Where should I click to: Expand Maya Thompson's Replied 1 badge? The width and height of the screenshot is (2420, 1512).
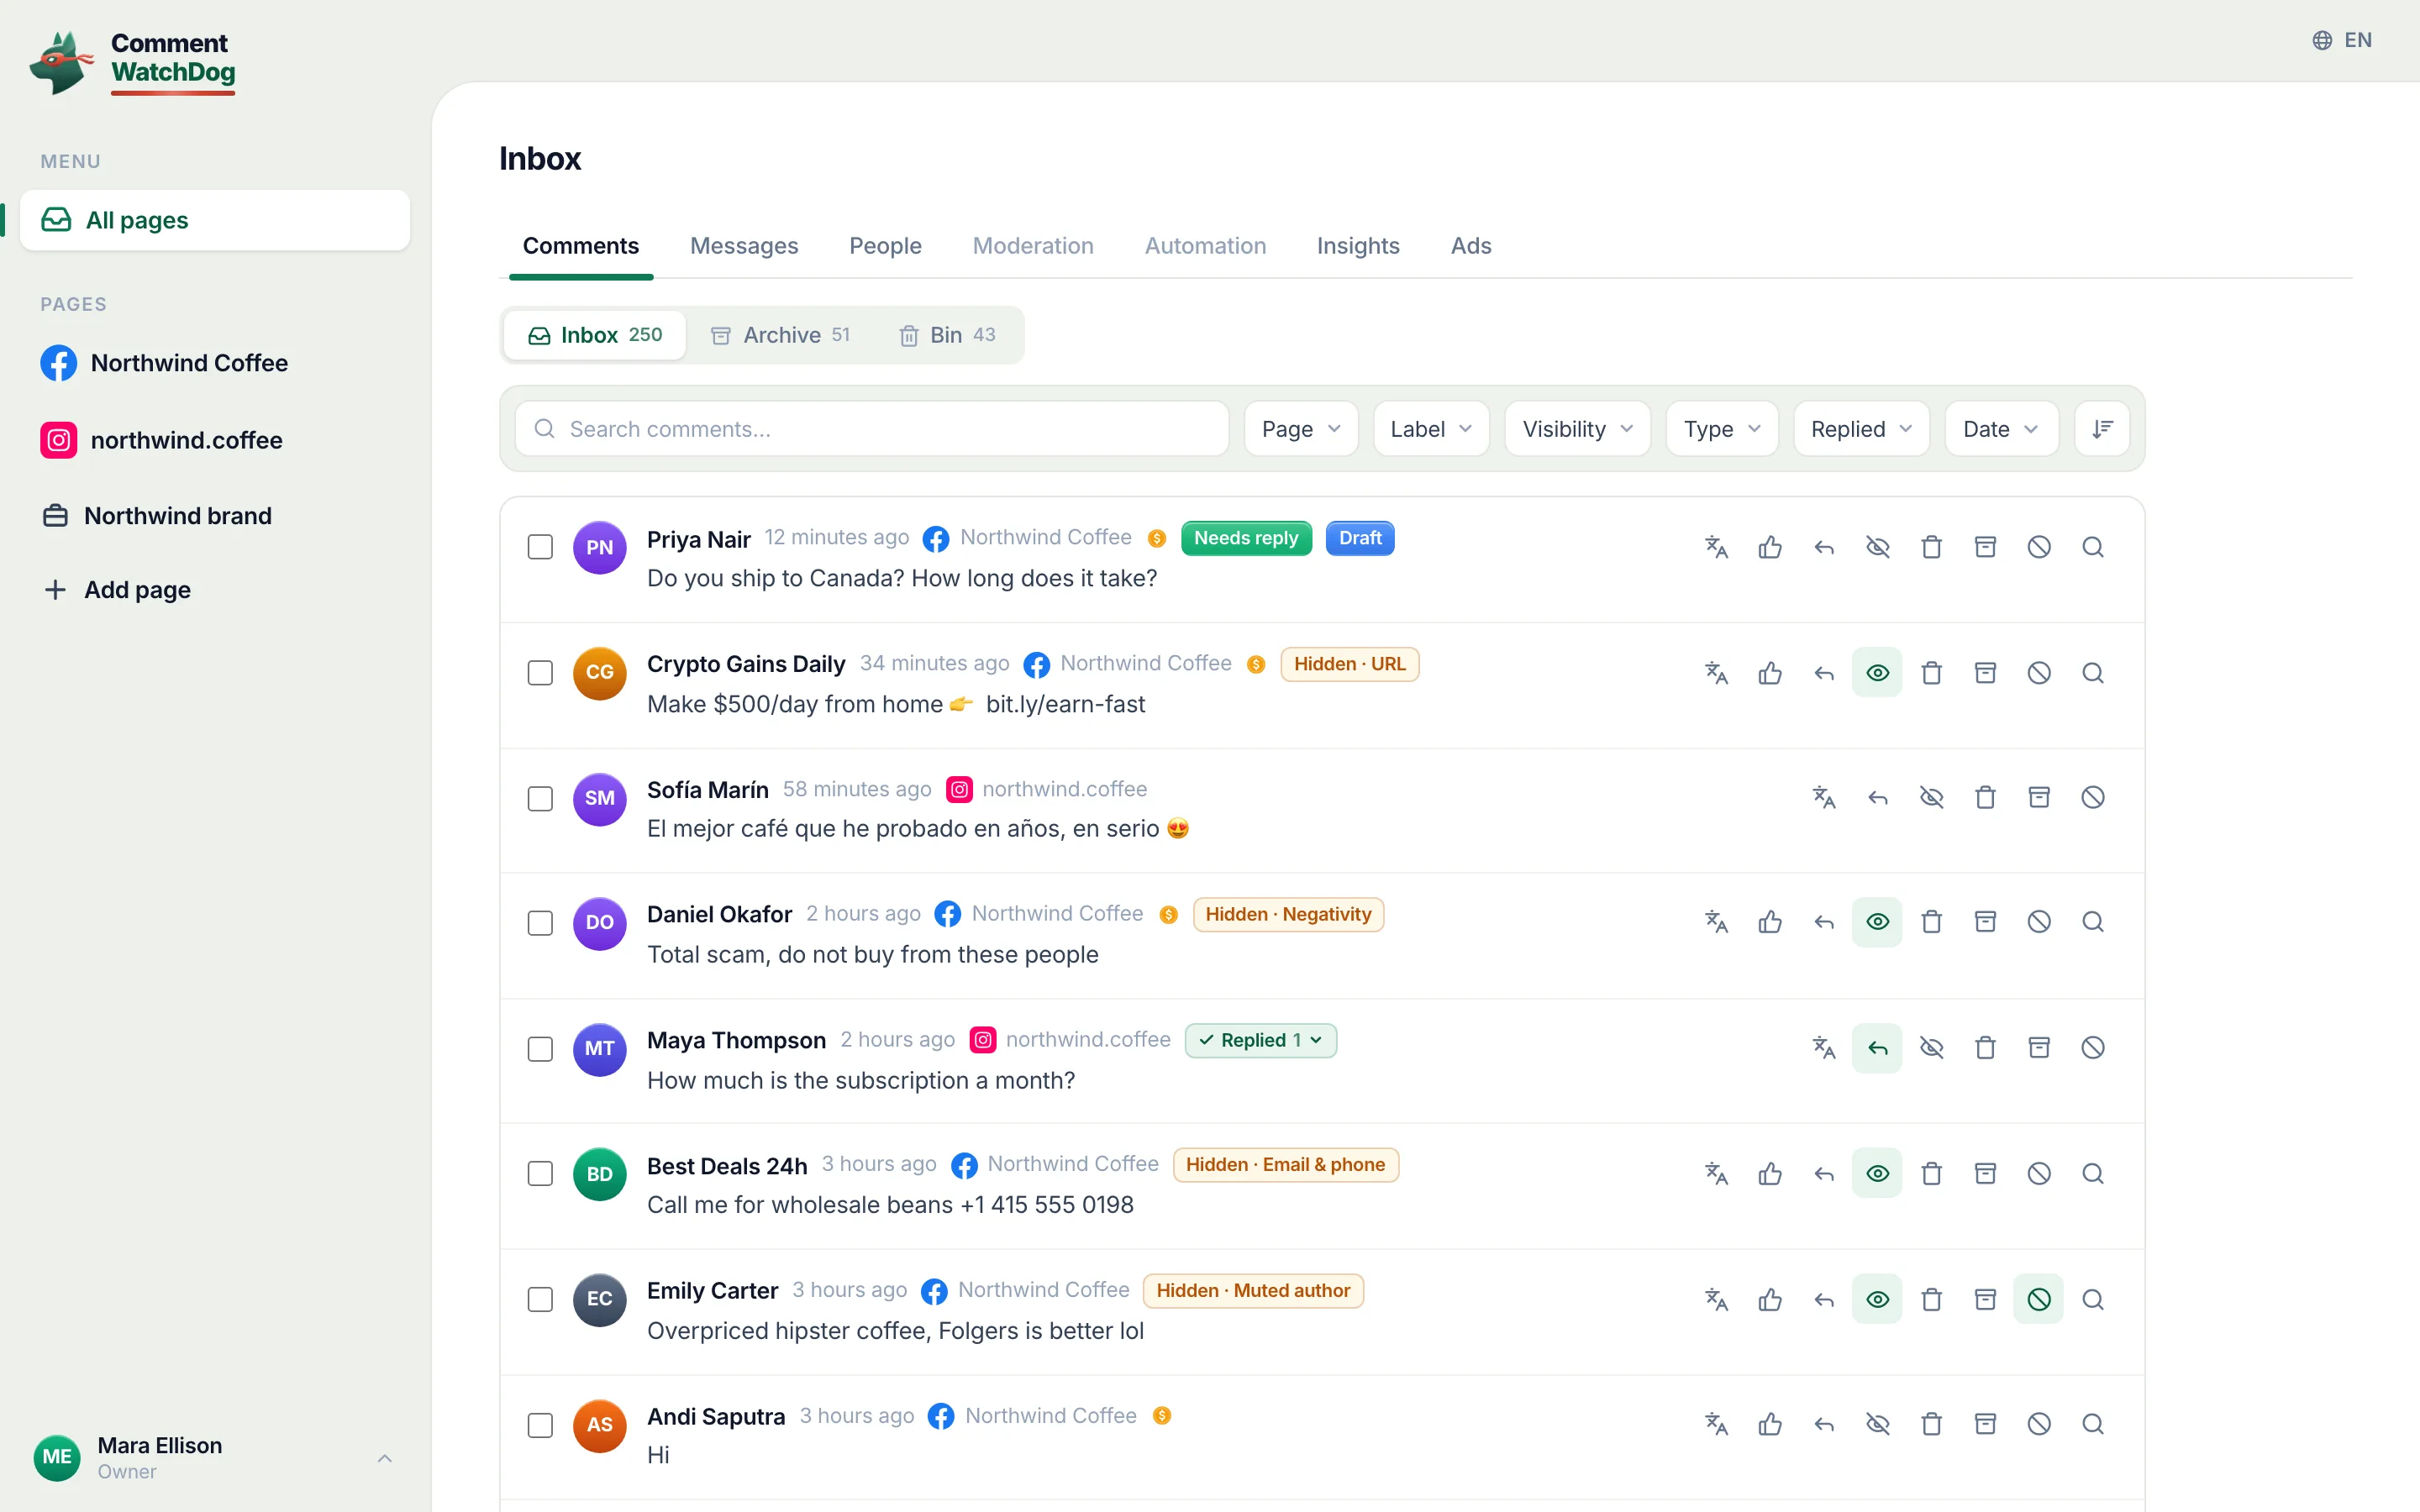(x=1260, y=1040)
